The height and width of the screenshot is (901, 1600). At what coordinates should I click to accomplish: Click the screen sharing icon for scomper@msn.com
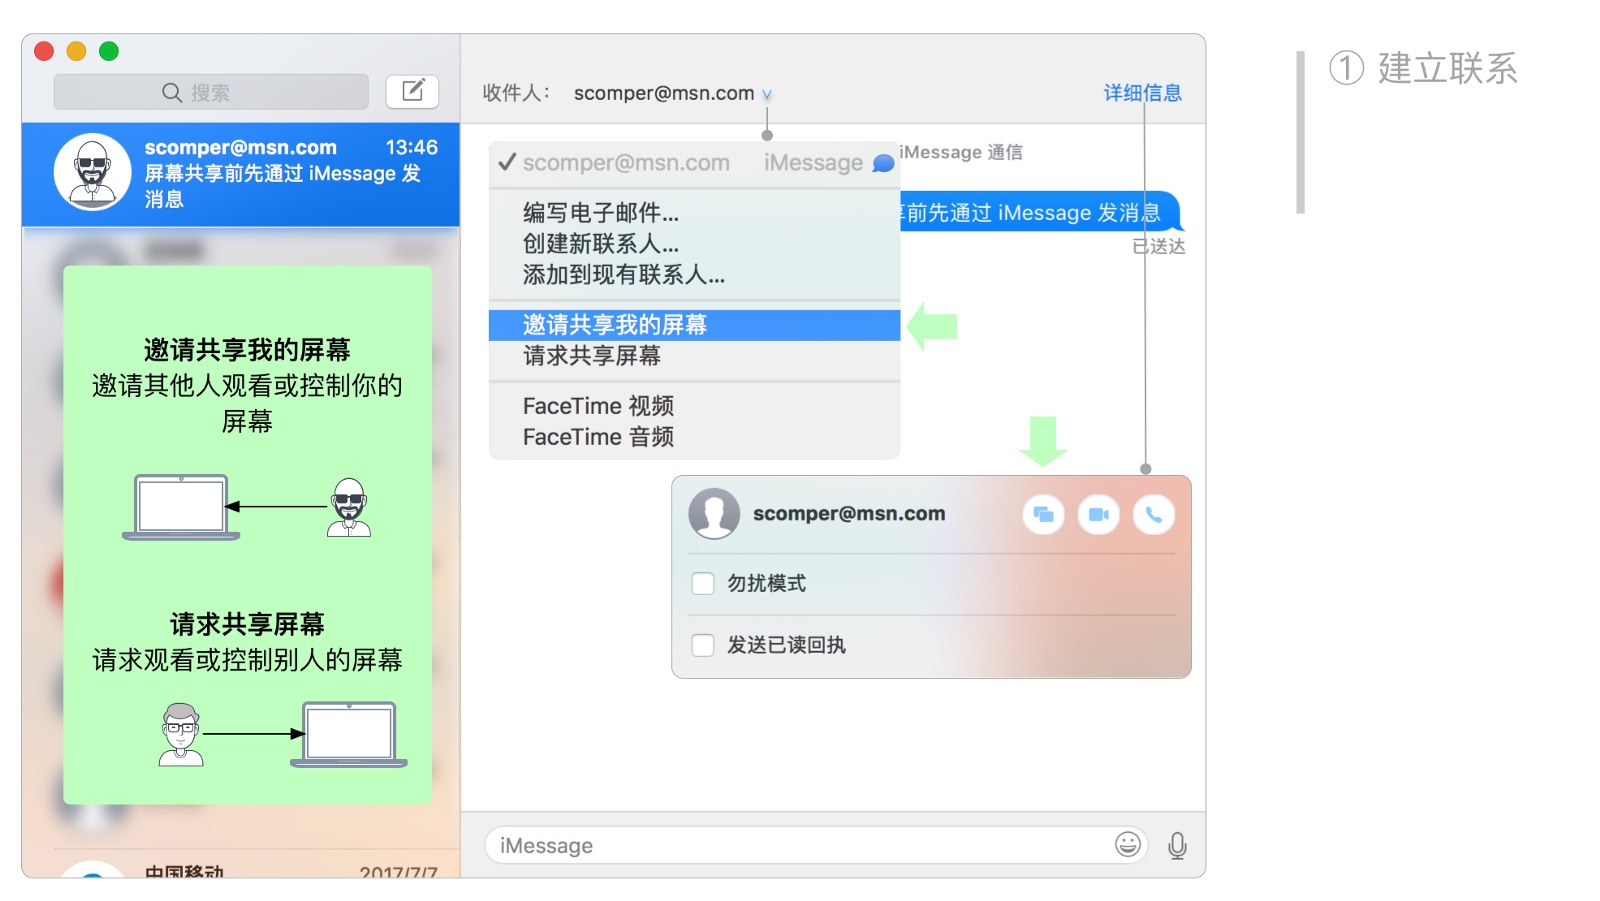[1043, 514]
